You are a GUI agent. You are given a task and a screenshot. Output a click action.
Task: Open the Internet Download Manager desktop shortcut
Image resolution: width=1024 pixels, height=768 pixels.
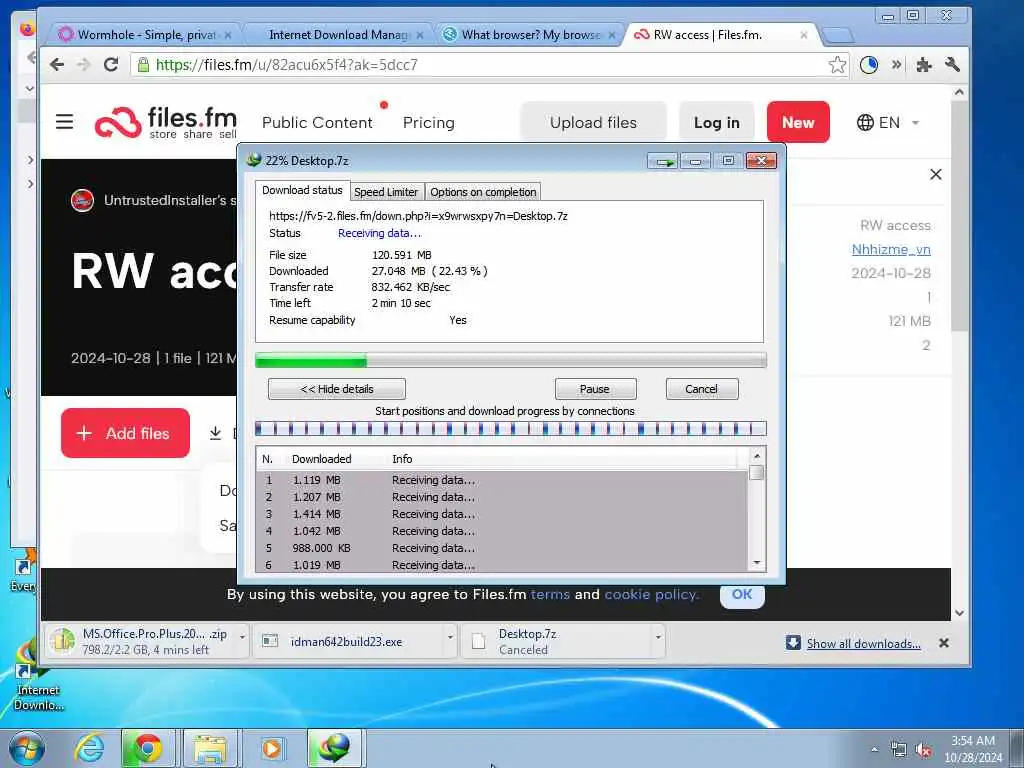coord(37,677)
